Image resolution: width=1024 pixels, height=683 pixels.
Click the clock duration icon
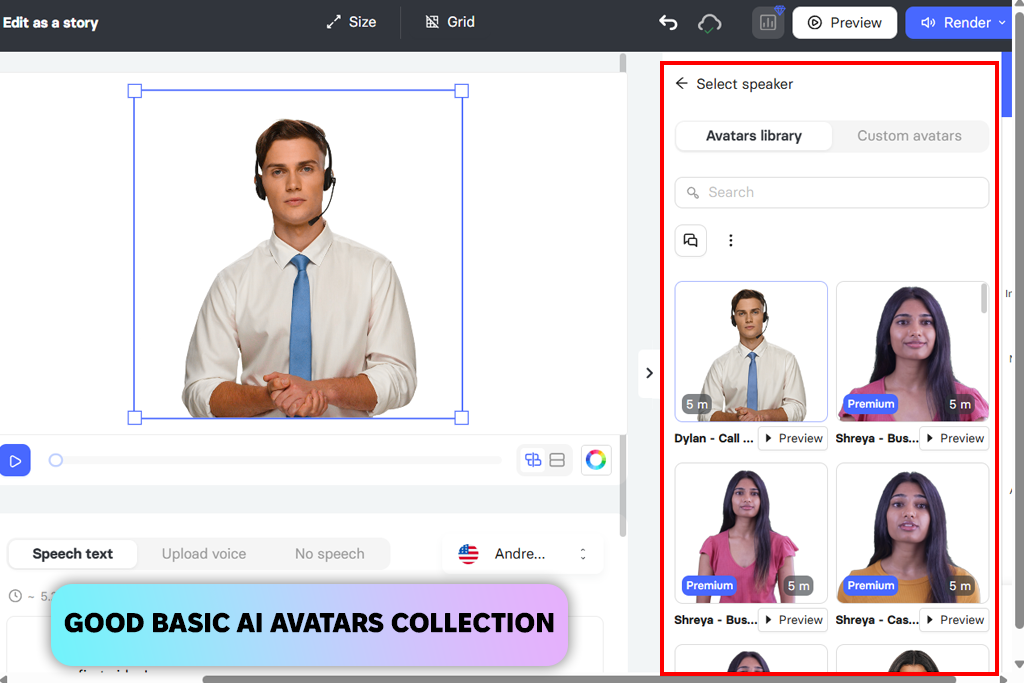click(15, 596)
